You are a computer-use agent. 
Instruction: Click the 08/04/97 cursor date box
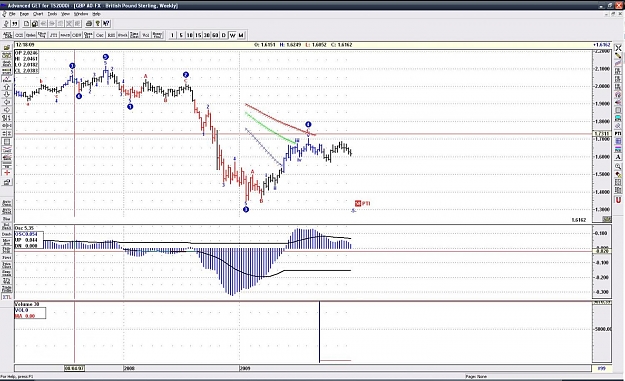tap(75, 368)
